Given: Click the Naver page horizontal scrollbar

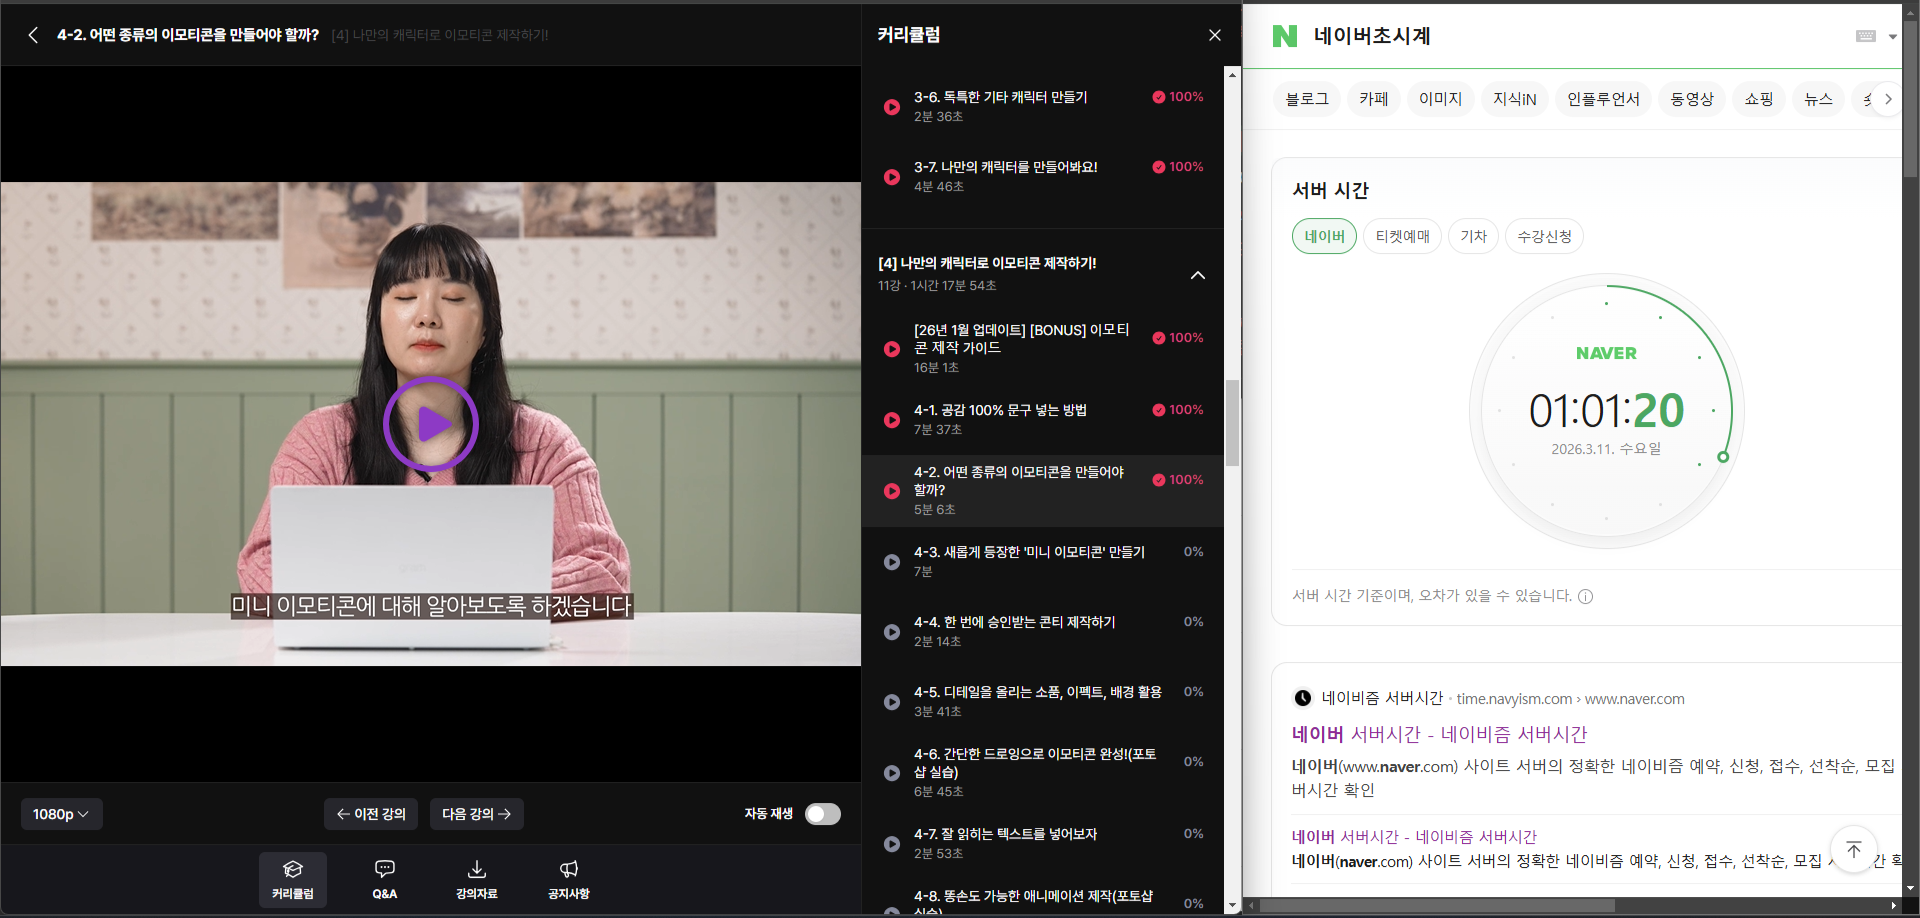Looking at the screenshot, I should point(1438,905).
